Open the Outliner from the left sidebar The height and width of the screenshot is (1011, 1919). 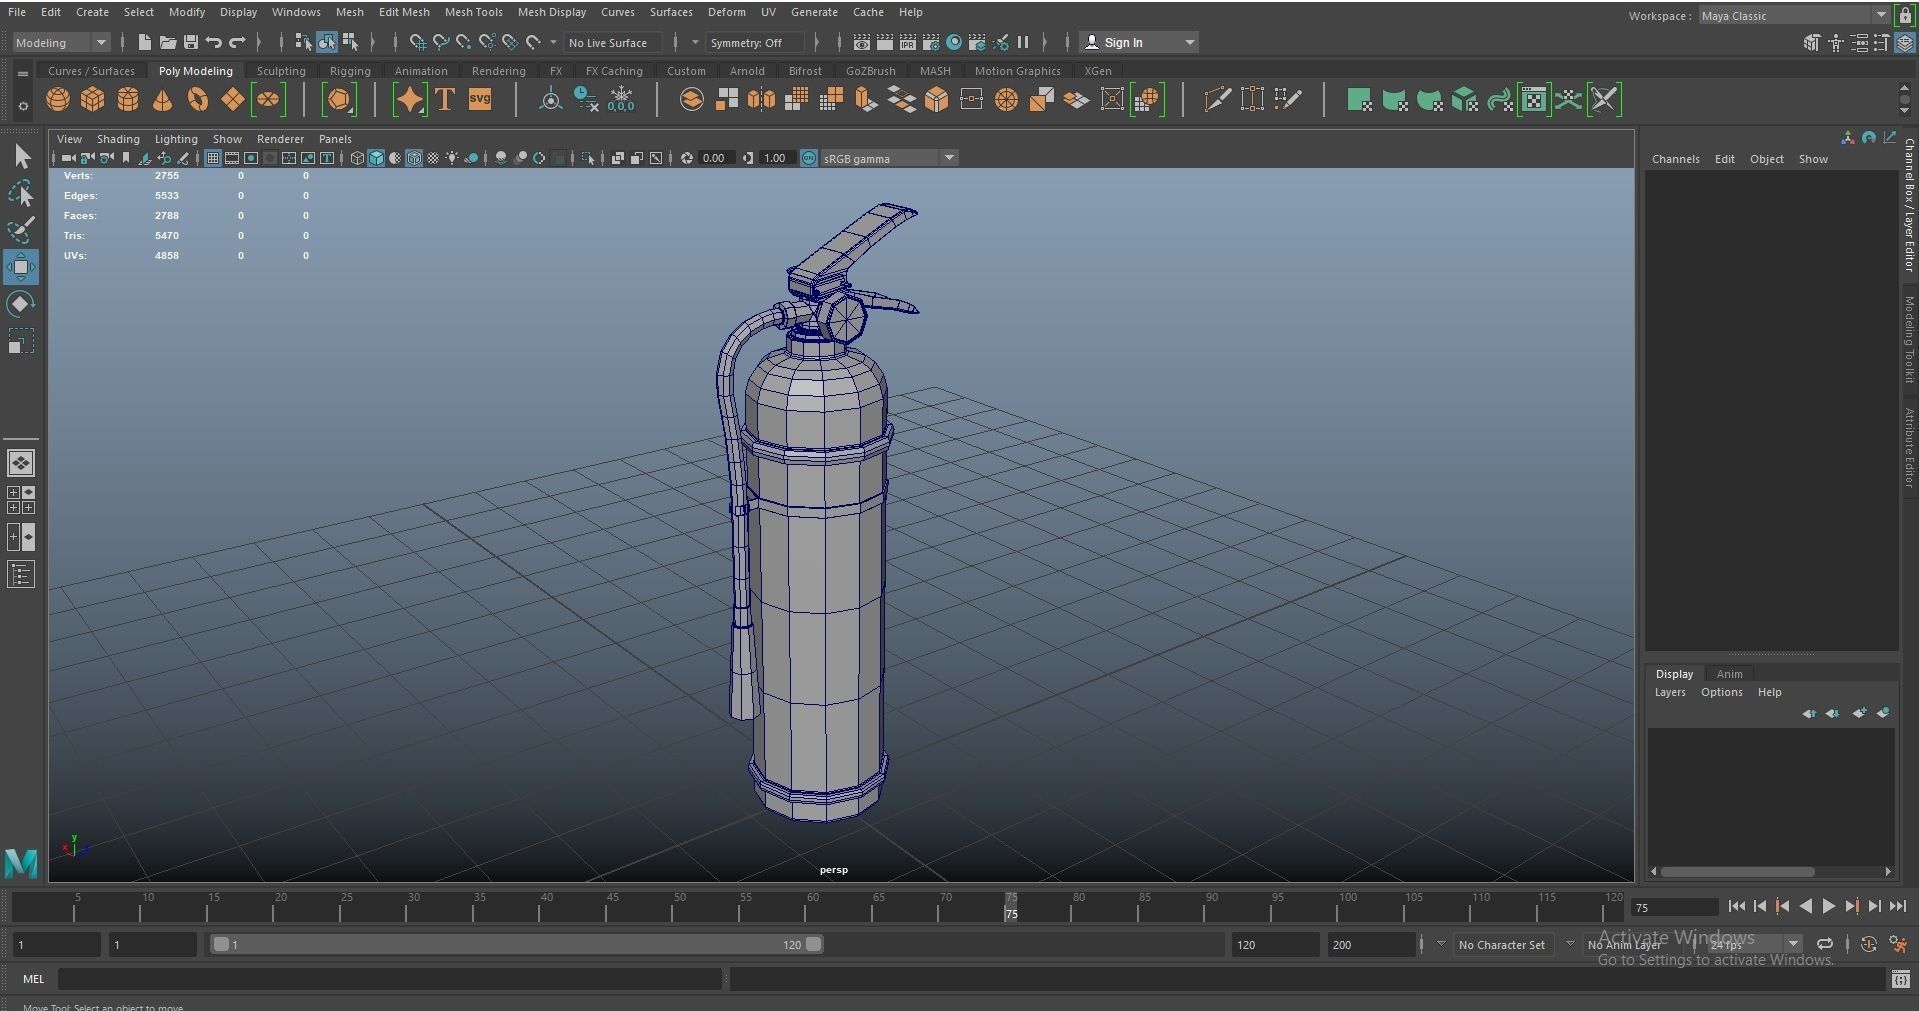(x=21, y=574)
